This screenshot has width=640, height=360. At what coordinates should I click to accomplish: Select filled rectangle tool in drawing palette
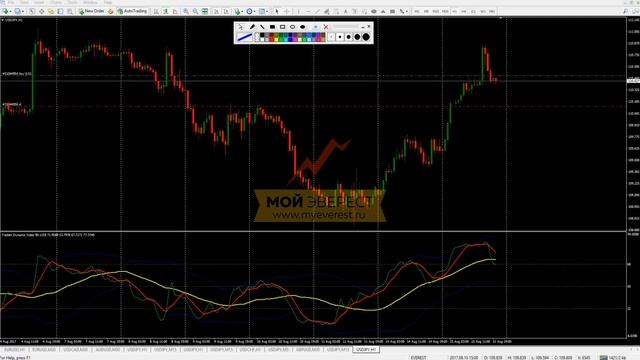(272, 27)
